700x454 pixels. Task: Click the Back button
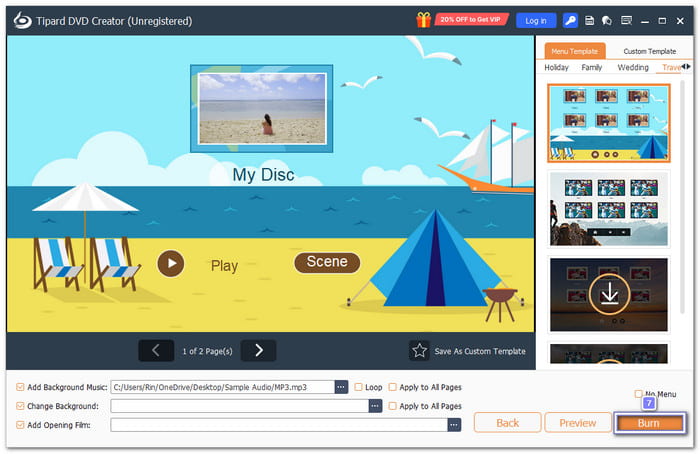(508, 423)
